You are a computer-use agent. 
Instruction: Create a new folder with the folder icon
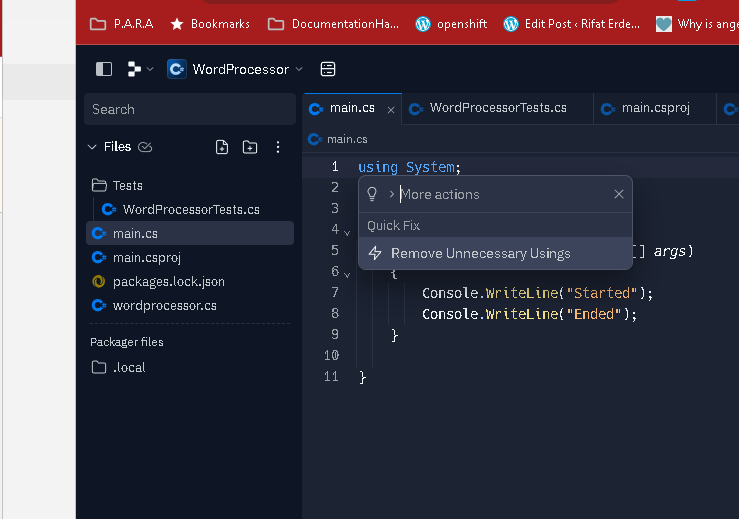pyautogui.click(x=250, y=147)
